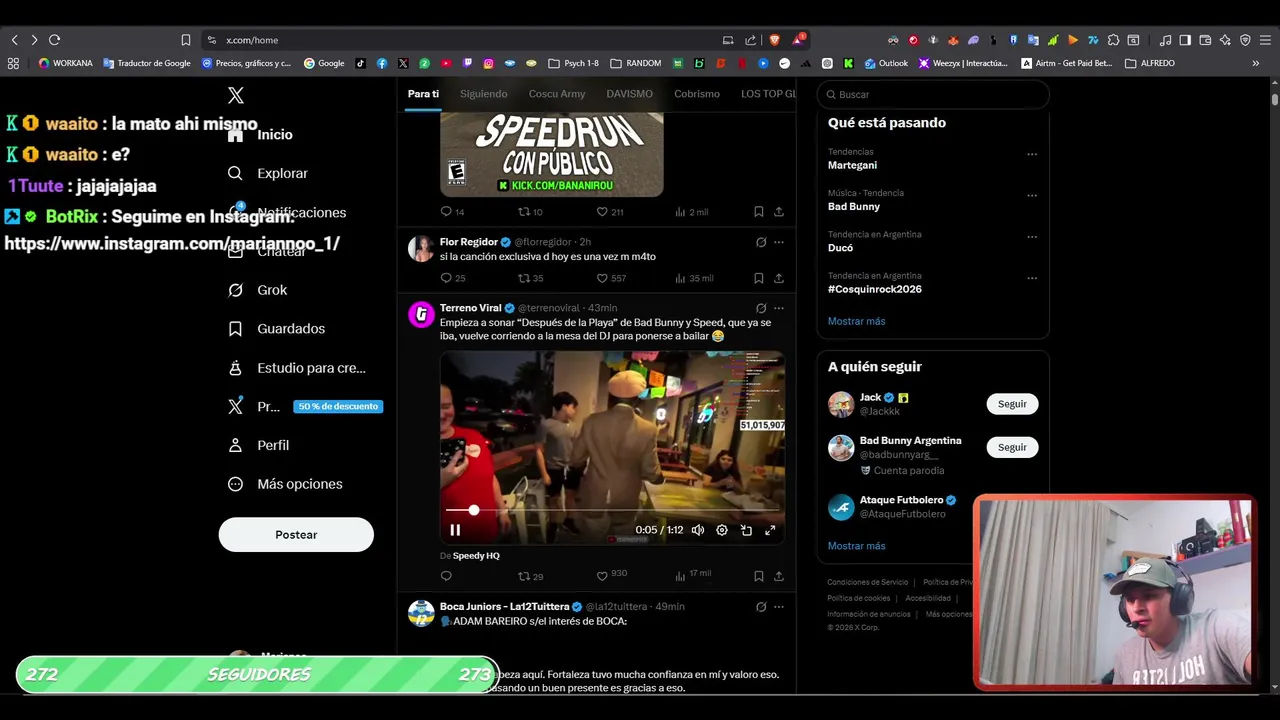Open Guardados bookmarks in sidebar

tap(276, 328)
